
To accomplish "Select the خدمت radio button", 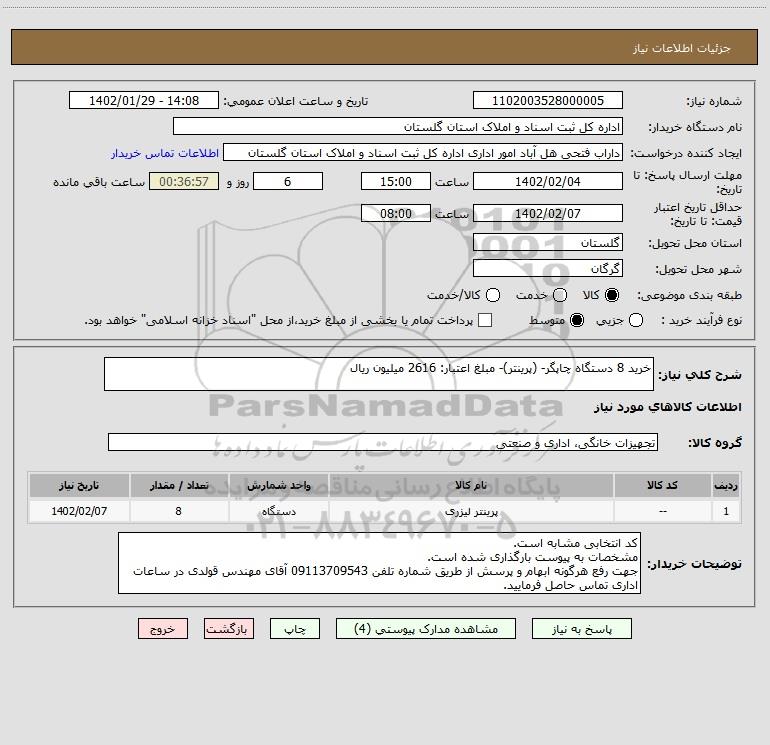I will click(x=560, y=295).
